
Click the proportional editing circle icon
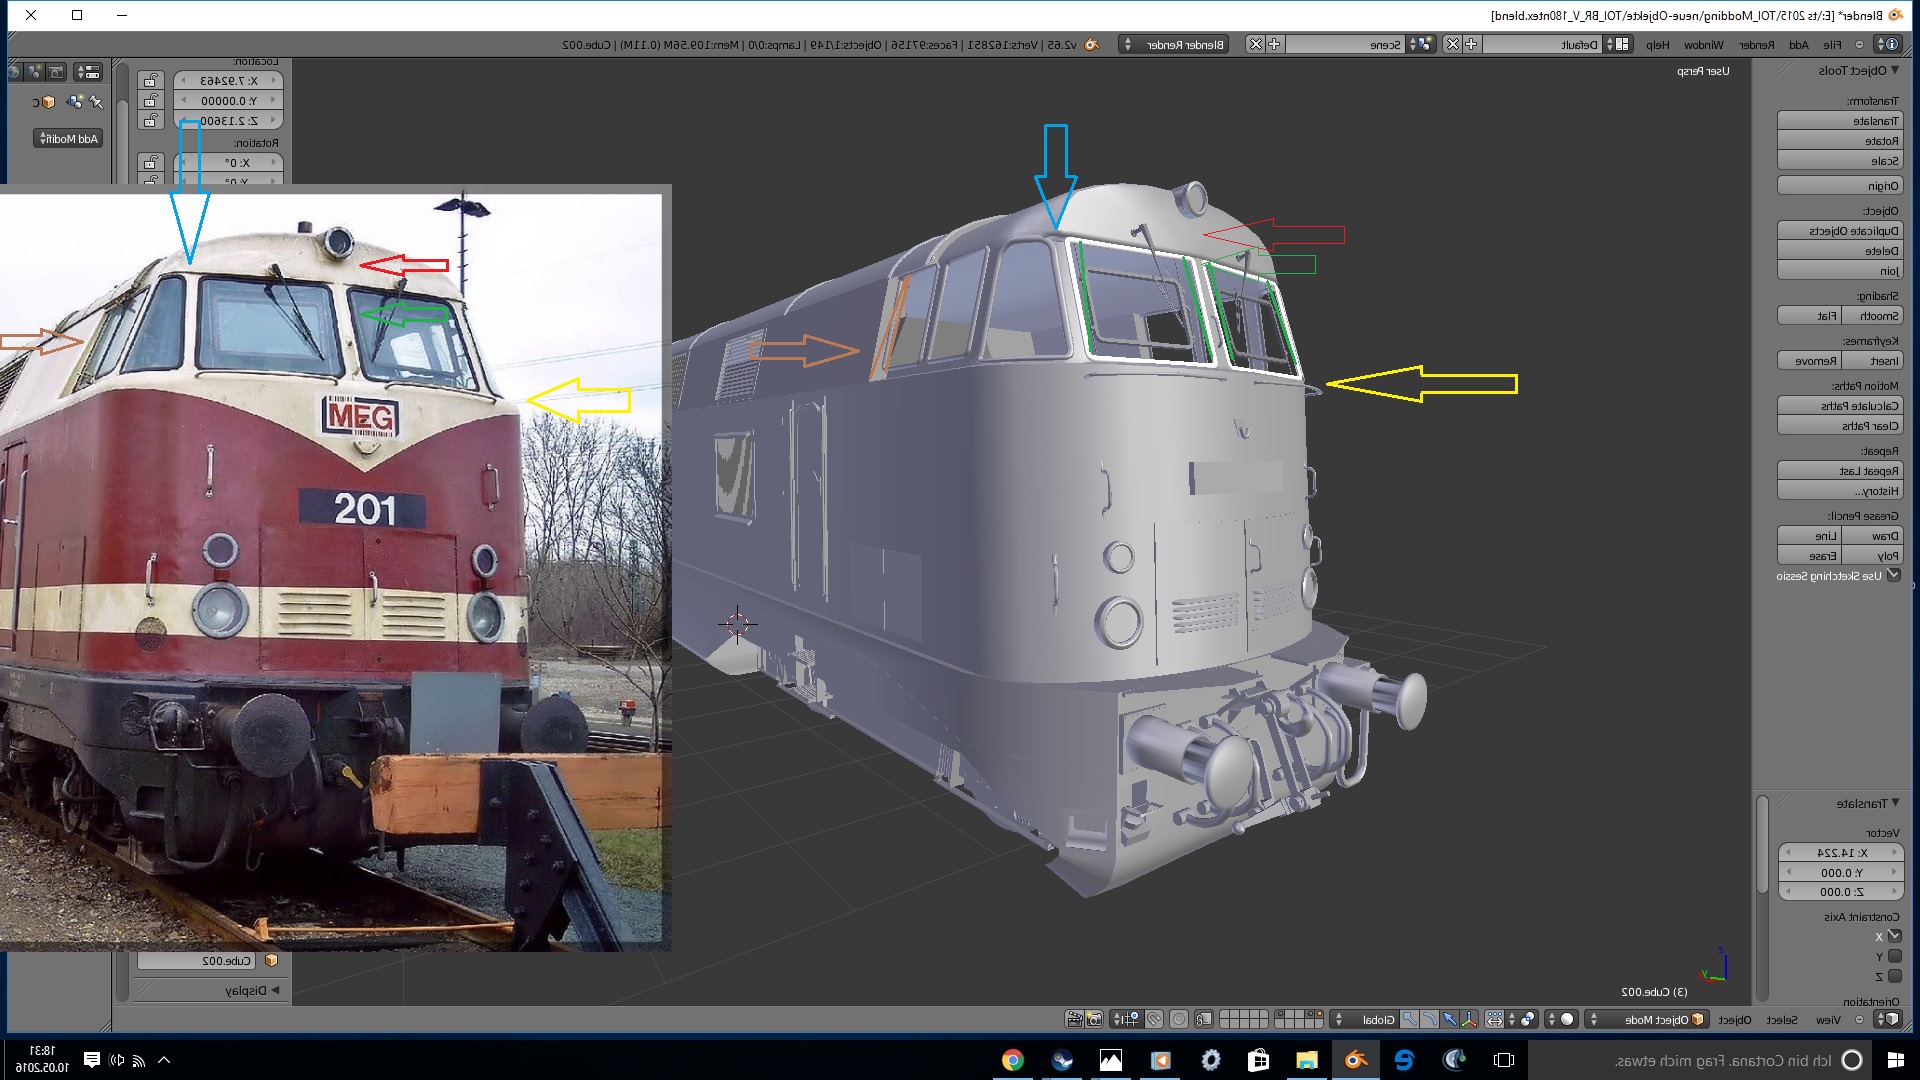(x=1179, y=1019)
